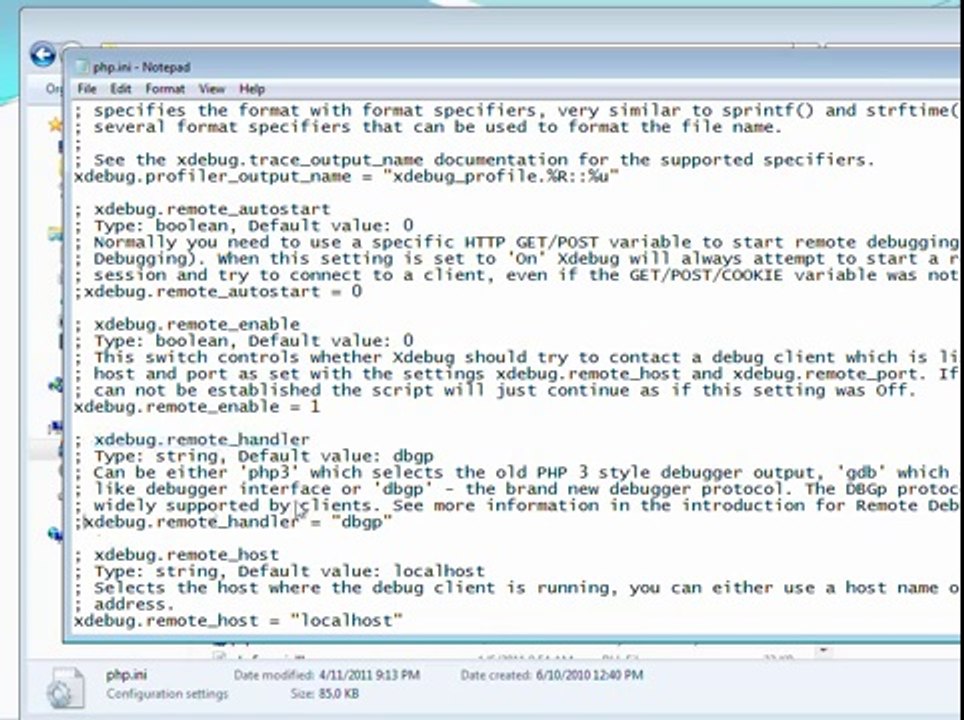Click the line ;xdebug.remote_handler = "dbgp"
964x720 pixels.
233,522
